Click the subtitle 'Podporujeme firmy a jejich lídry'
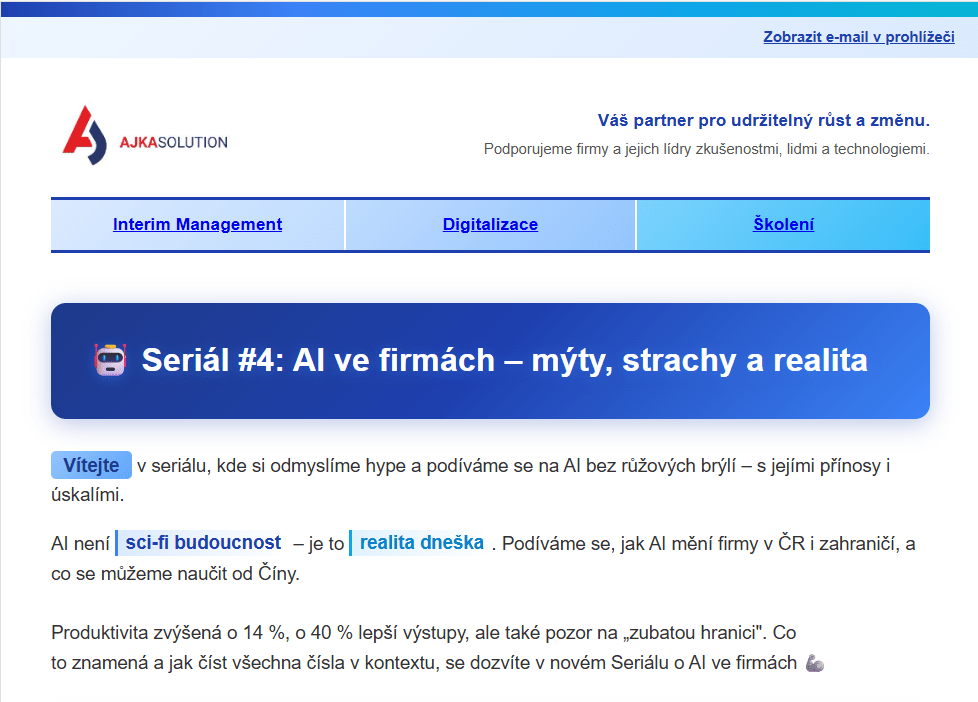The width and height of the screenshot is (978, 702). coord(706,150)
